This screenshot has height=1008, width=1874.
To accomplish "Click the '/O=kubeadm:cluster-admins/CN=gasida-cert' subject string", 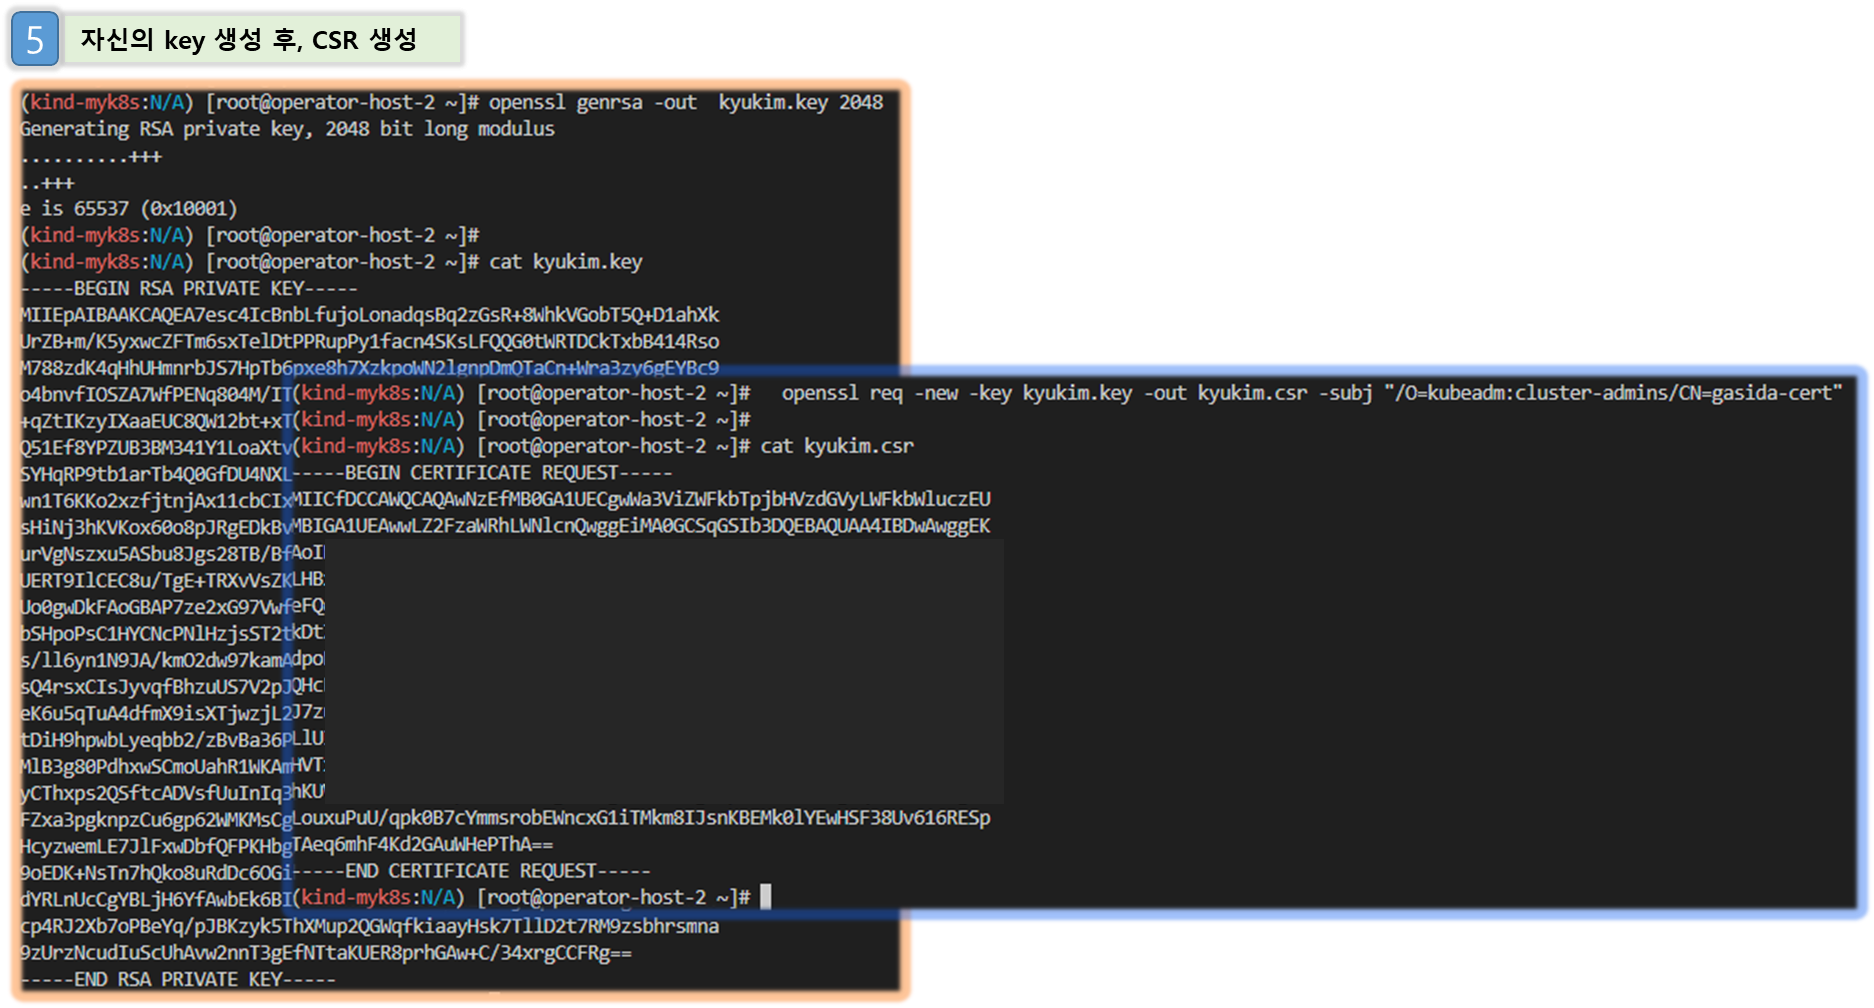I will click(1613, 393).
